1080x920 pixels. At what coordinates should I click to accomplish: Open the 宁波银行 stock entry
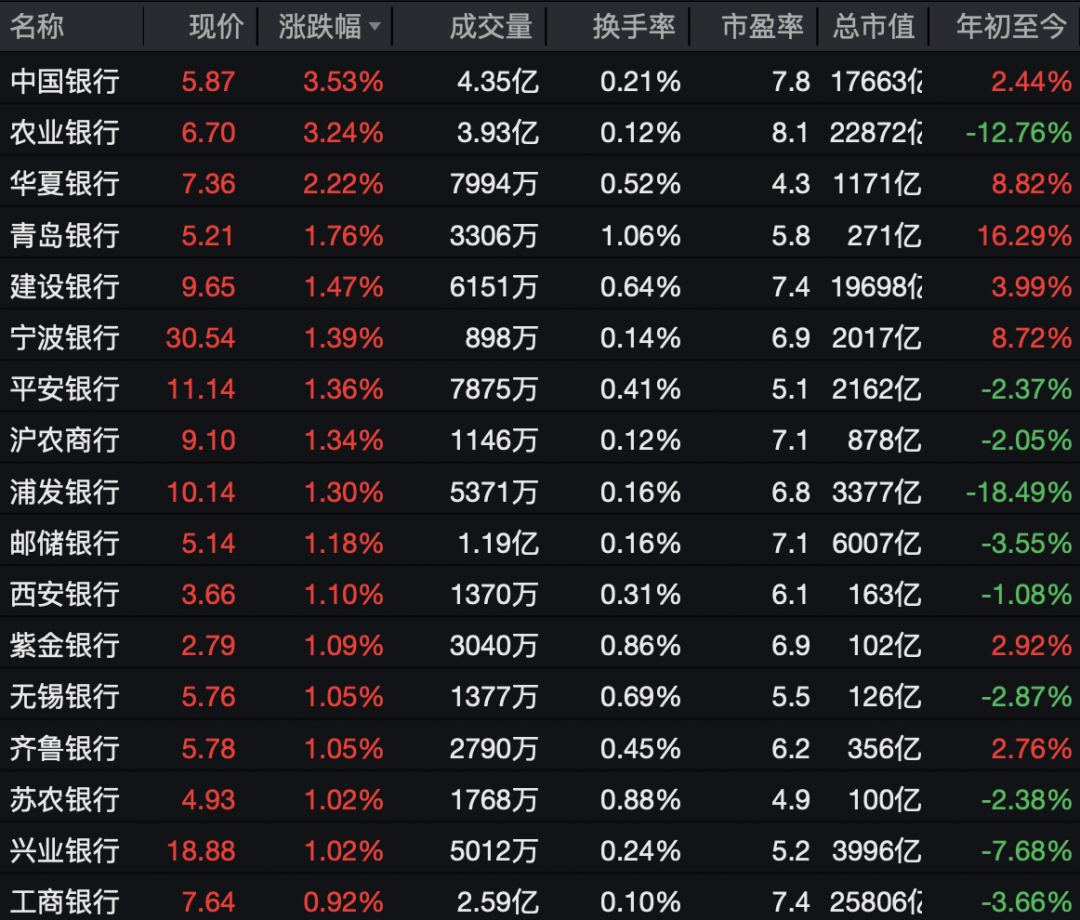[x=64, y=338]
